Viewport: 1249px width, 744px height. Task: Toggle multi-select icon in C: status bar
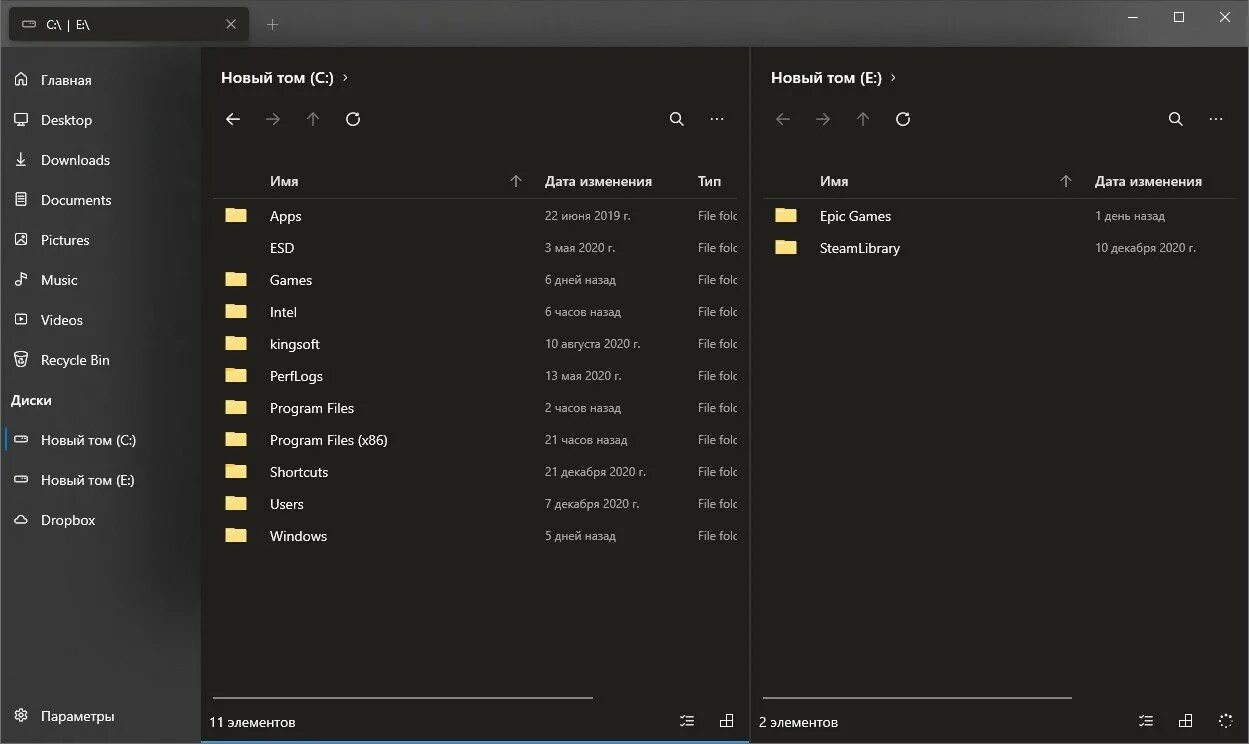687,721
